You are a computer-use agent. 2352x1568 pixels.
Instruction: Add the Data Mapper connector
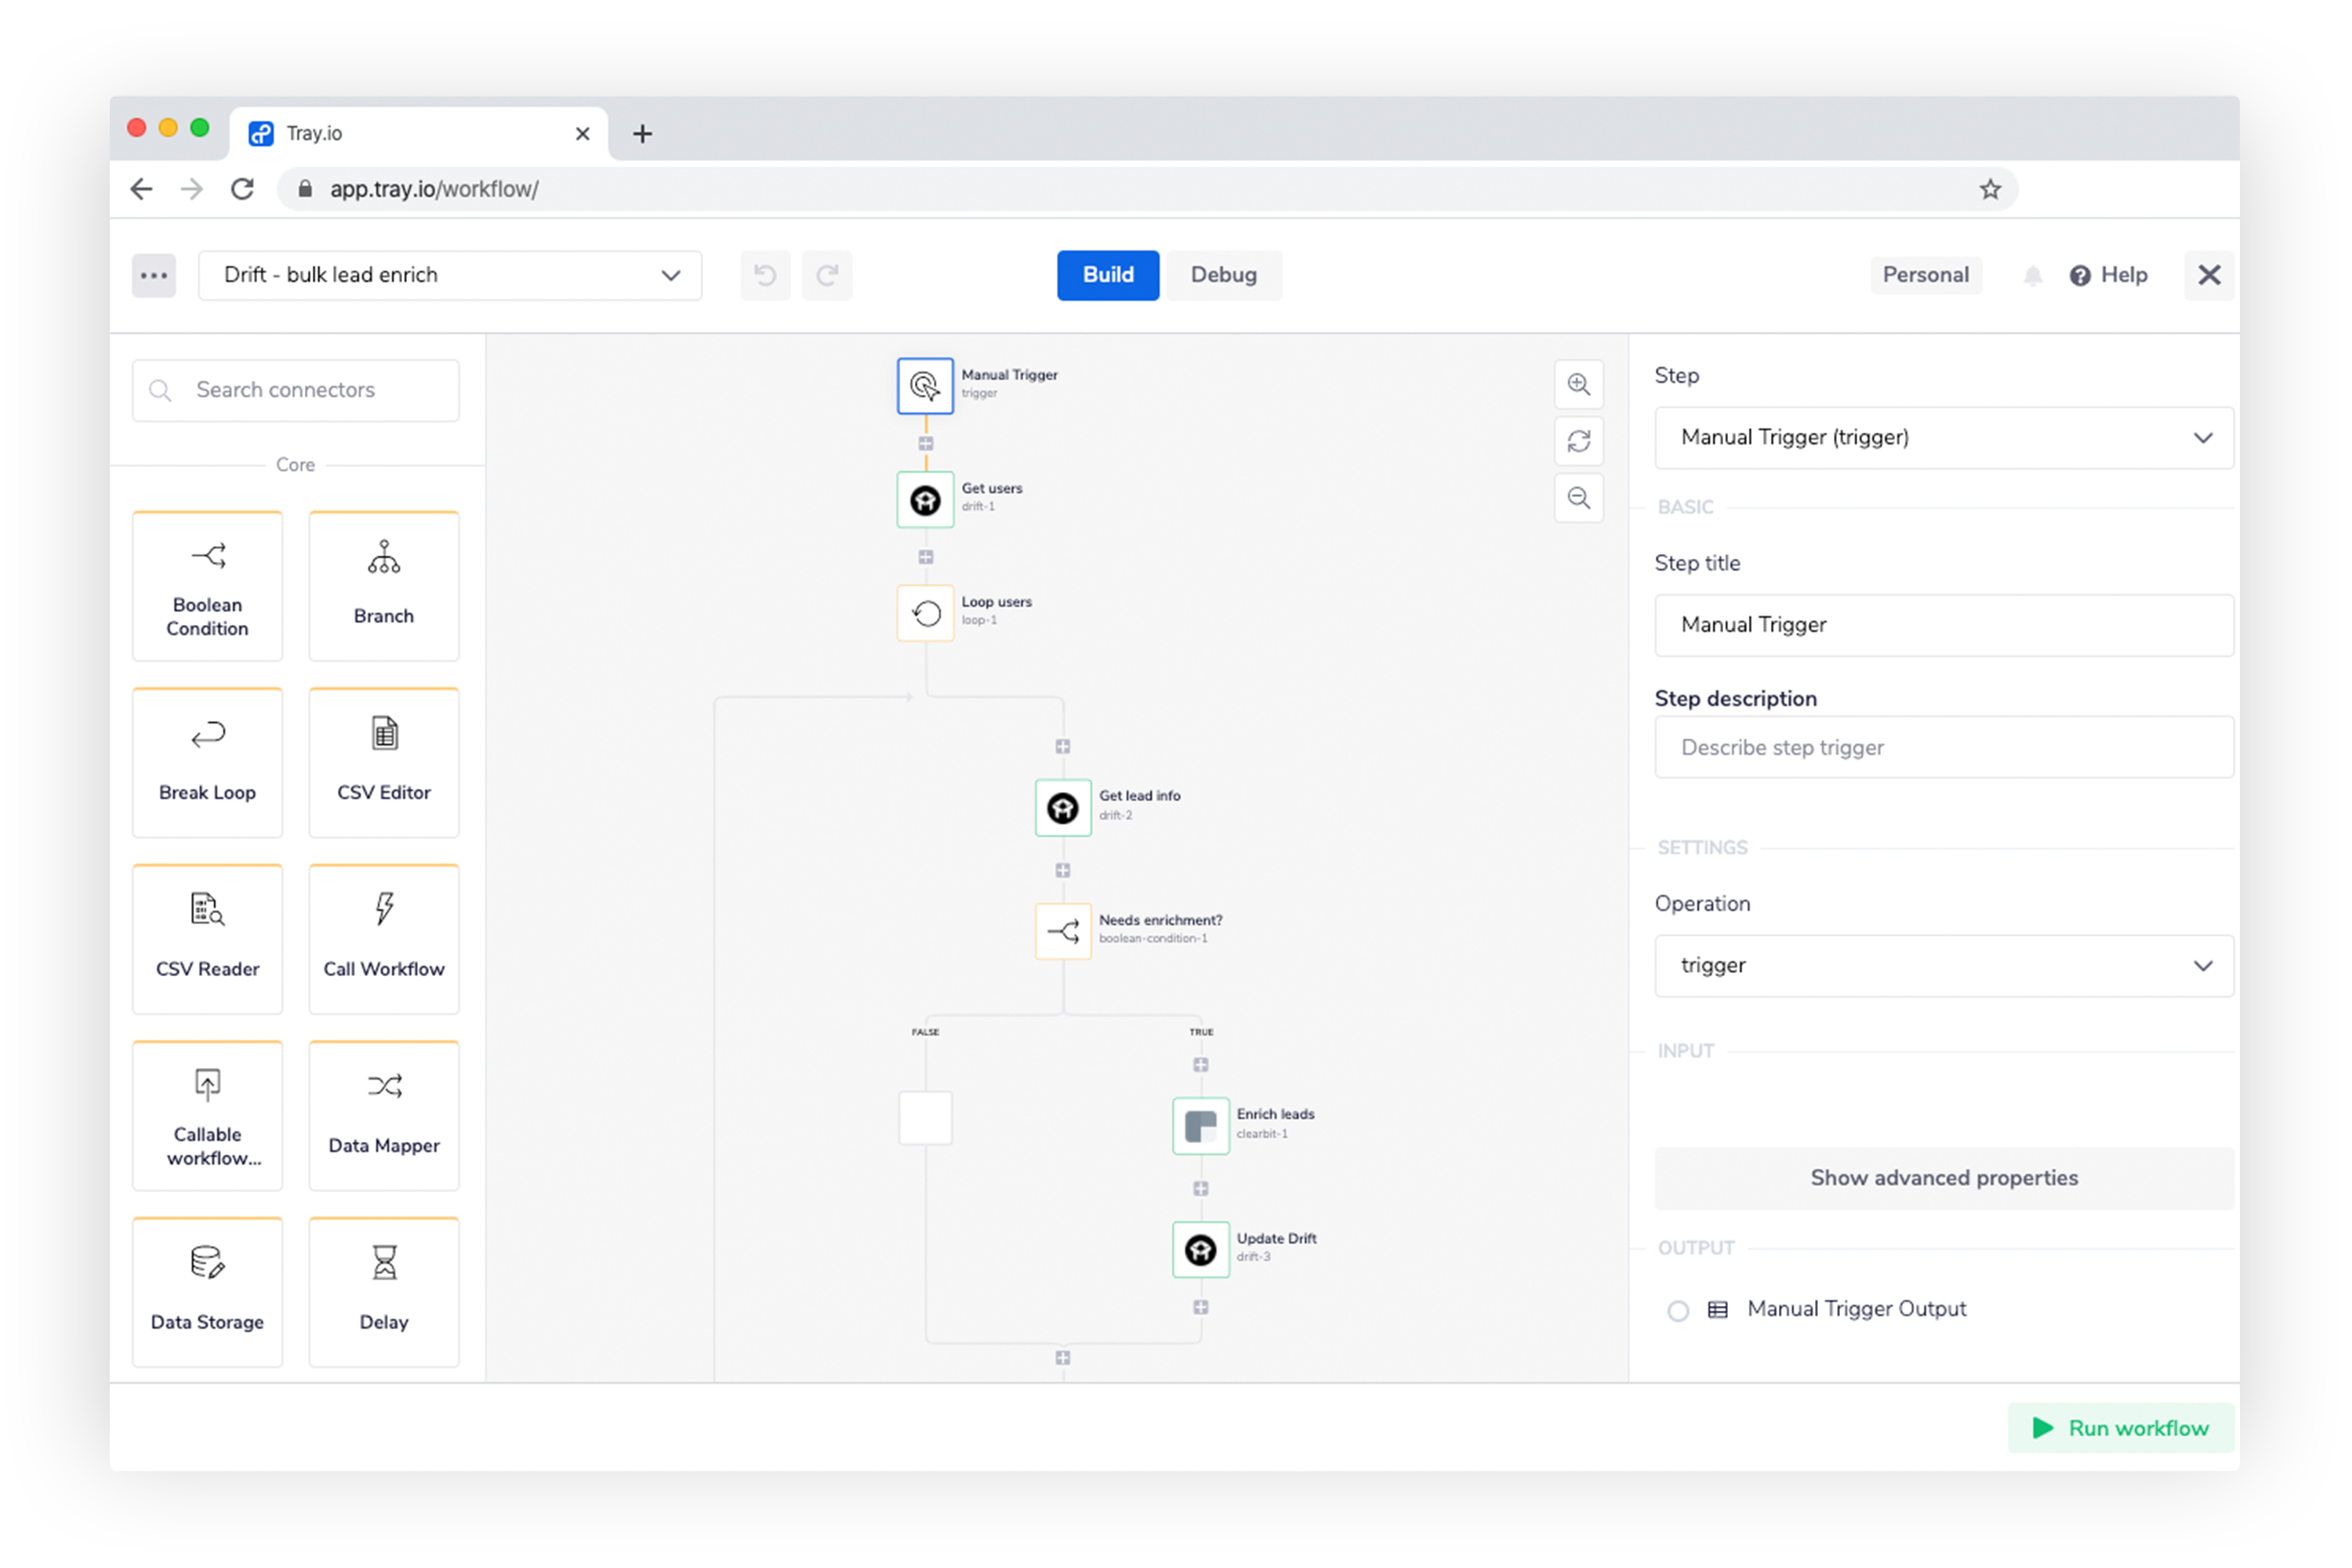click(384, 1115)
